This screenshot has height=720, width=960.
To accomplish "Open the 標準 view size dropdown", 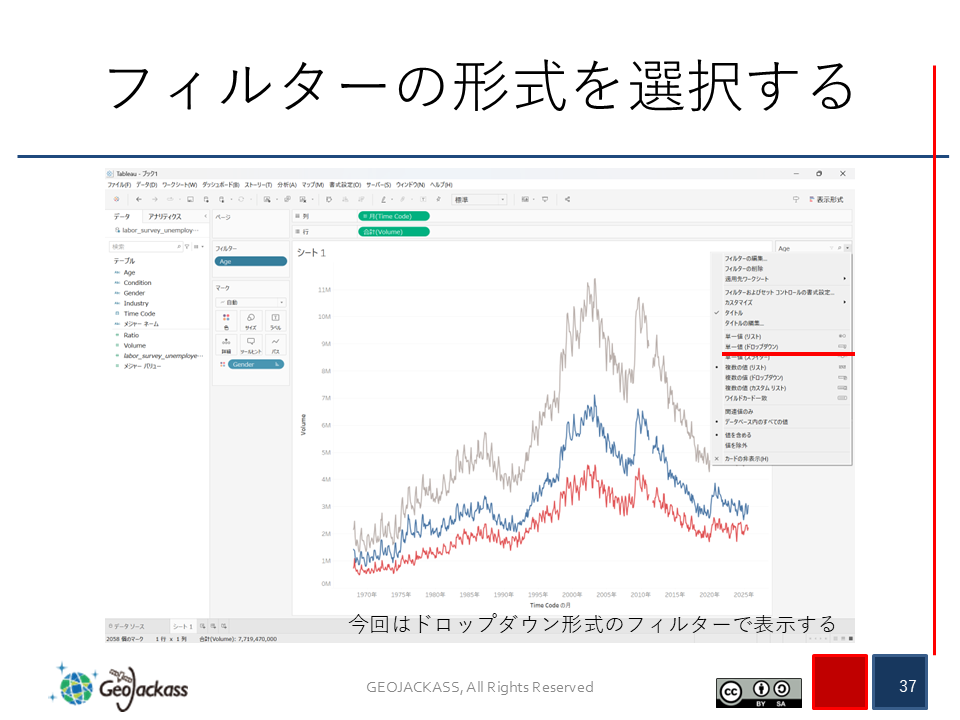I will pos(479,199).
